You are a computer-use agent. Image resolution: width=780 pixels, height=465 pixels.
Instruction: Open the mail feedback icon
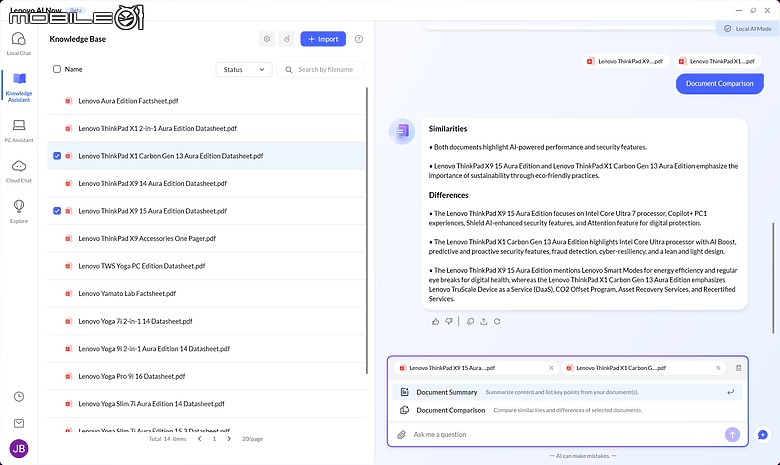[x=19, y=423]
